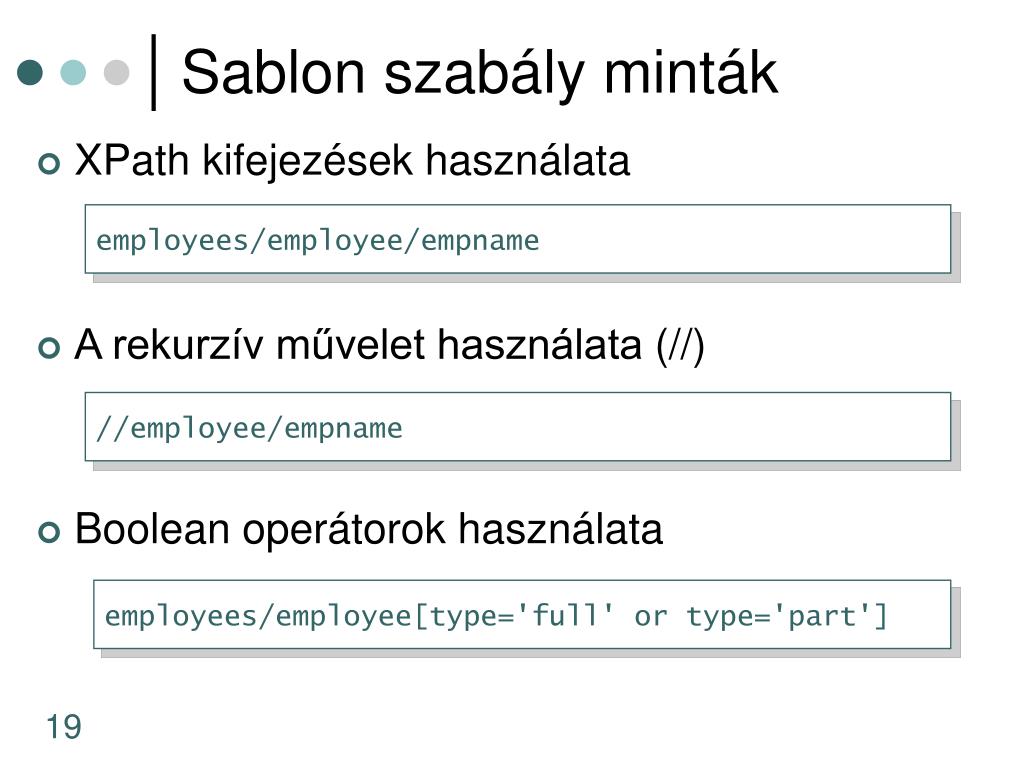Image resolution: width=1024 pixels, height=768 pixels.
Task: Click the (//) symbol in second heading
Action: [680, 346]
